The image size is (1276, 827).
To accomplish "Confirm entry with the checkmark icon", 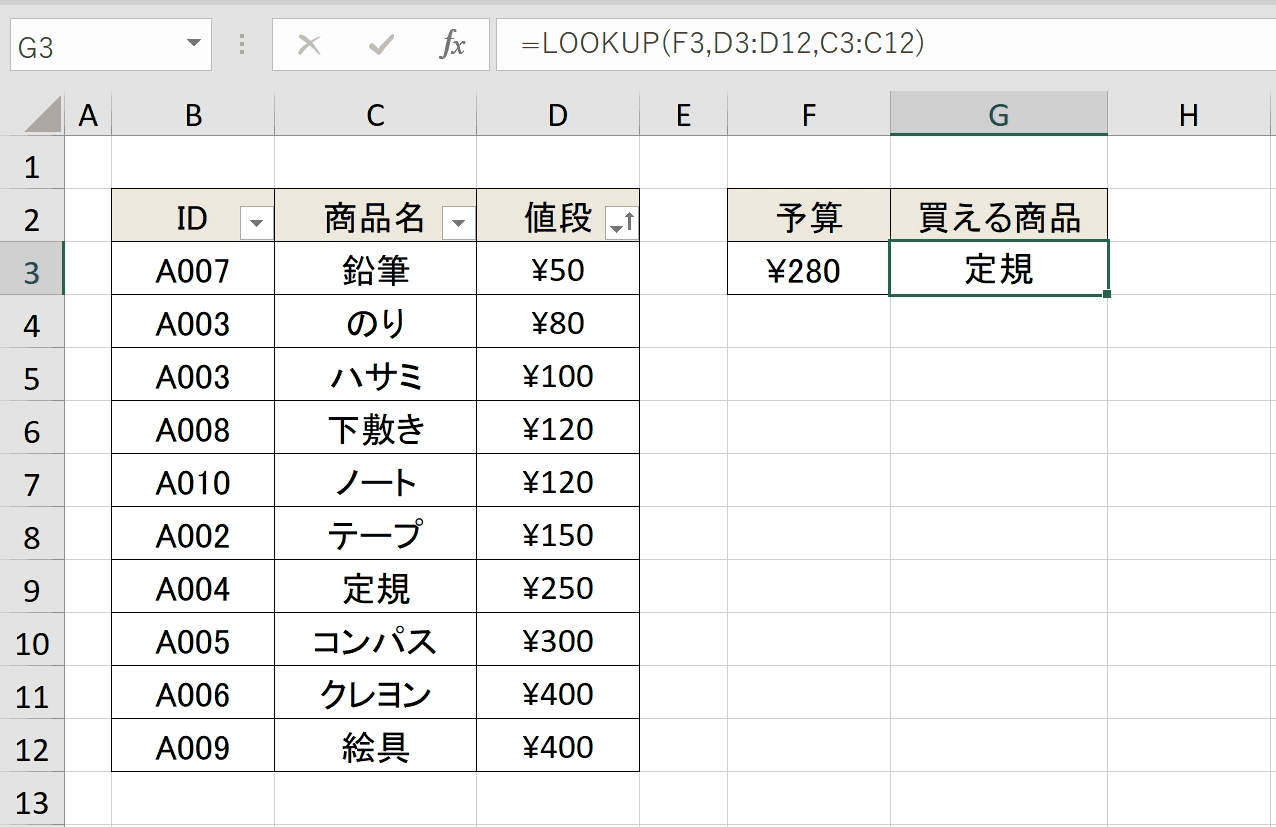I will [x=381, y=45].
